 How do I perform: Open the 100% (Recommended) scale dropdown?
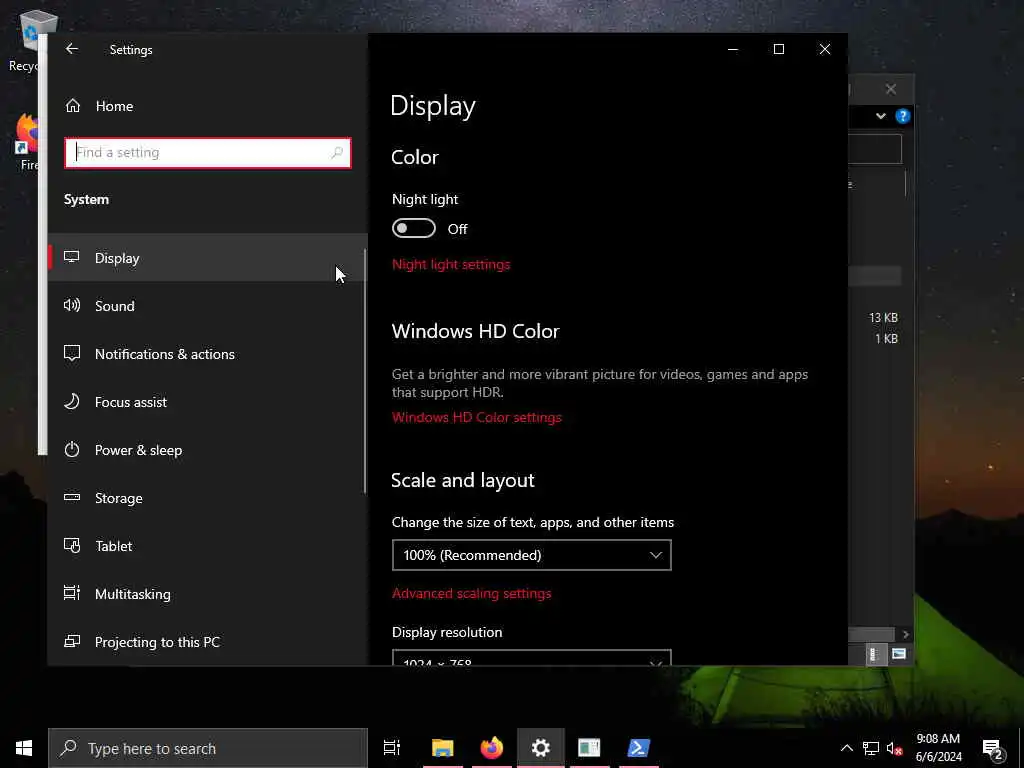pyautogui.click(x=532, y=555)
